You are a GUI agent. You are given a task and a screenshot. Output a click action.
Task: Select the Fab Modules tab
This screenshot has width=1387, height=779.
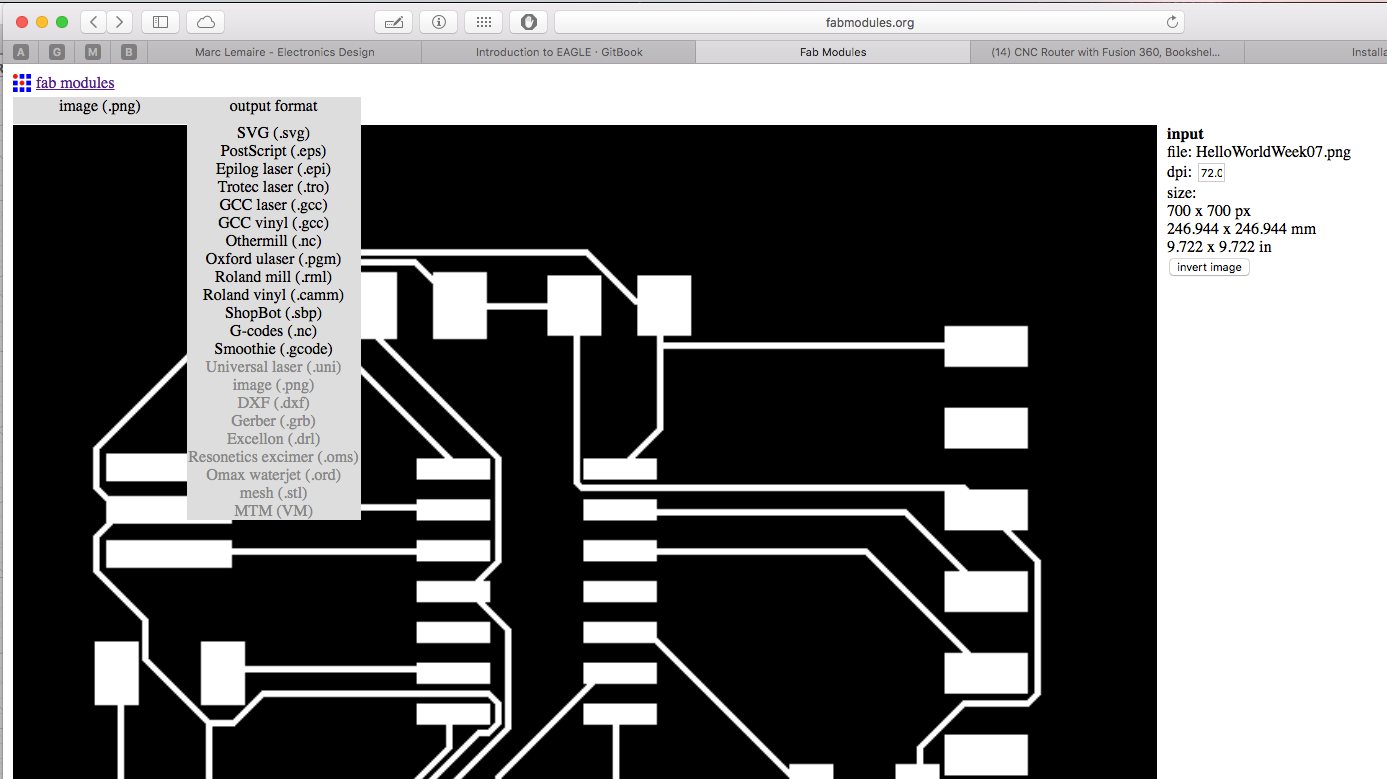[833, 52]
